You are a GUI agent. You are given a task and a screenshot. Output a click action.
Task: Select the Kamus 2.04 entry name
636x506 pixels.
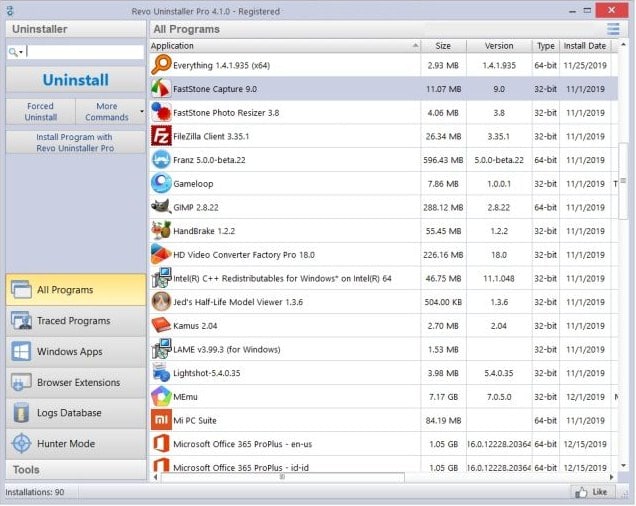pos(195,326)
